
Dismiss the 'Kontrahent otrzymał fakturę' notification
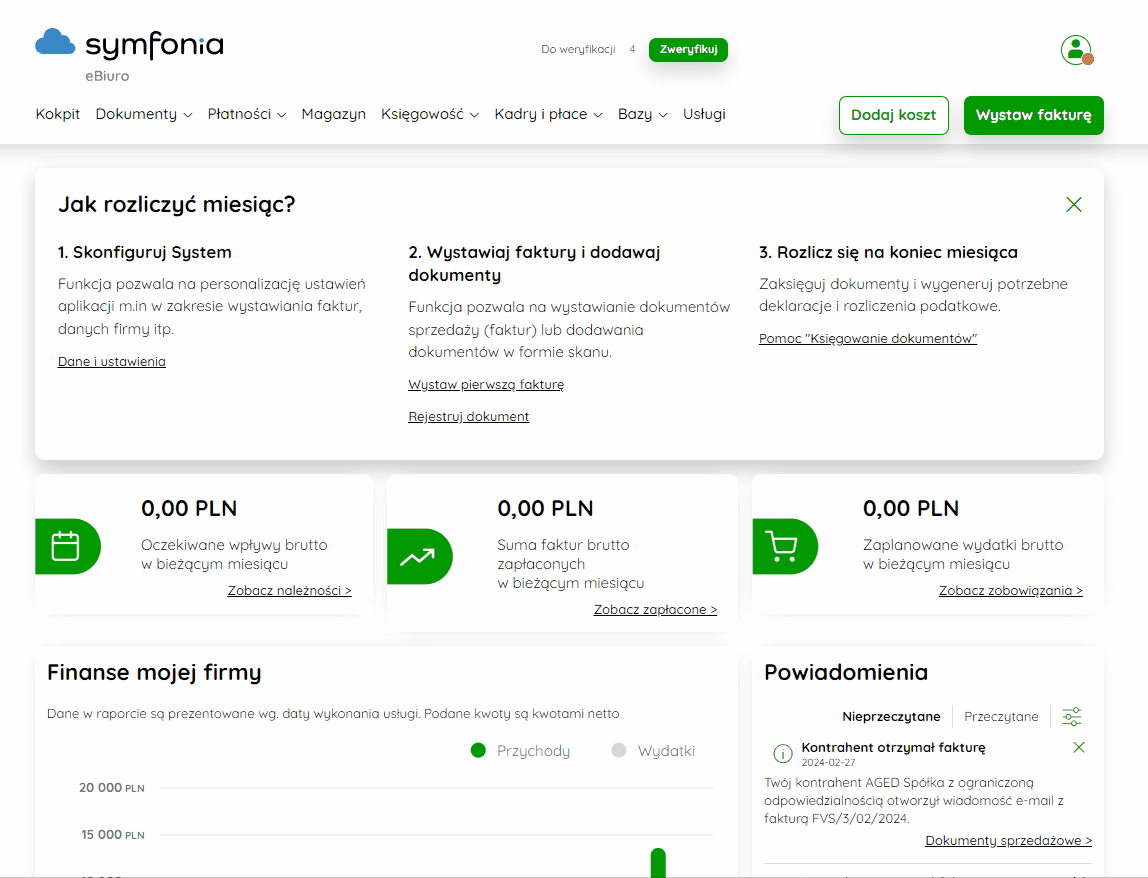coord(1078,748)
